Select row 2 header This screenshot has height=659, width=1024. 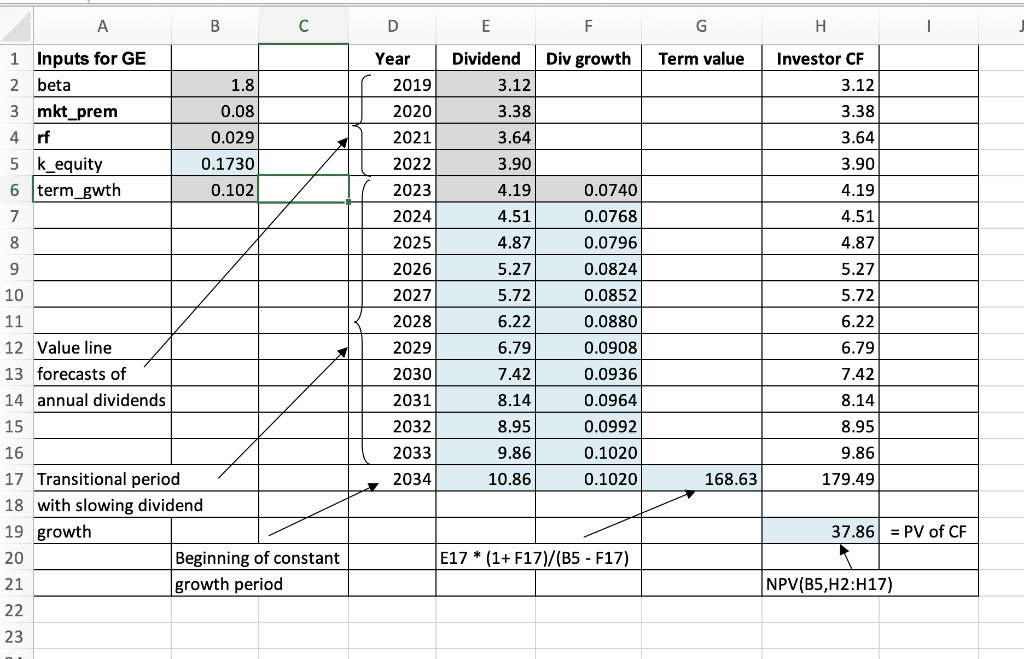pos(16,85)
